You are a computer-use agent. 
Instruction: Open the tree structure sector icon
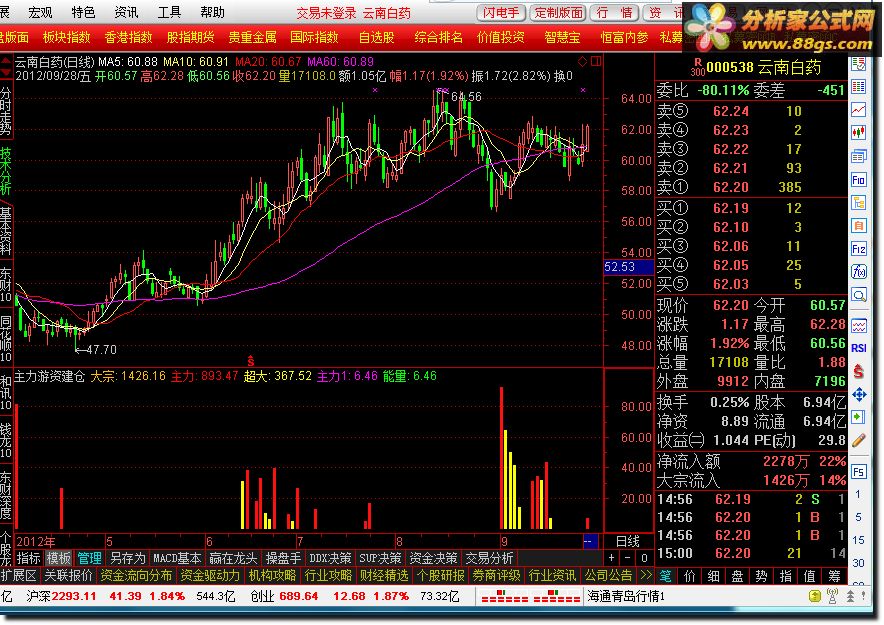[x=859, y=203]
